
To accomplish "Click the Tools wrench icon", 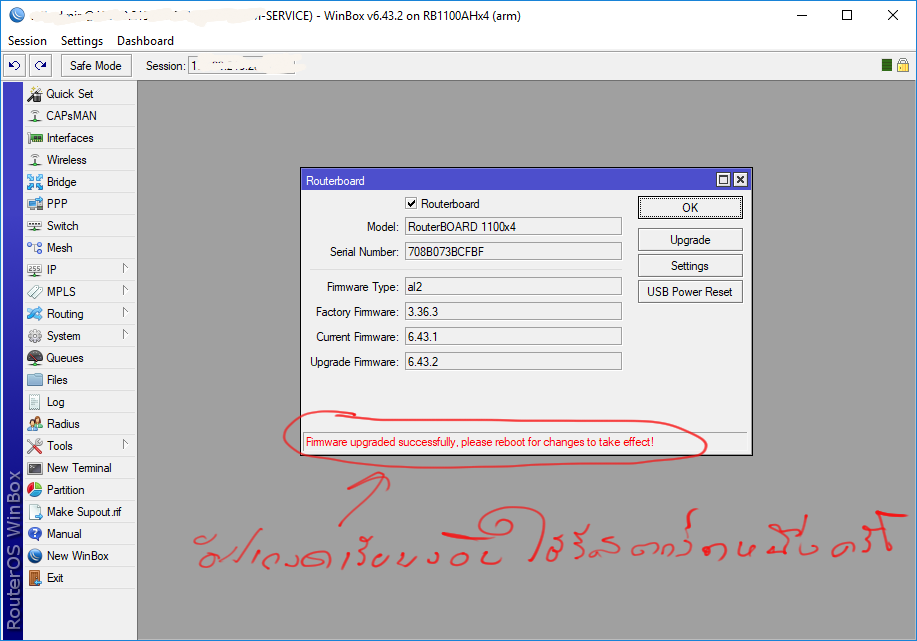I will 35,446.
